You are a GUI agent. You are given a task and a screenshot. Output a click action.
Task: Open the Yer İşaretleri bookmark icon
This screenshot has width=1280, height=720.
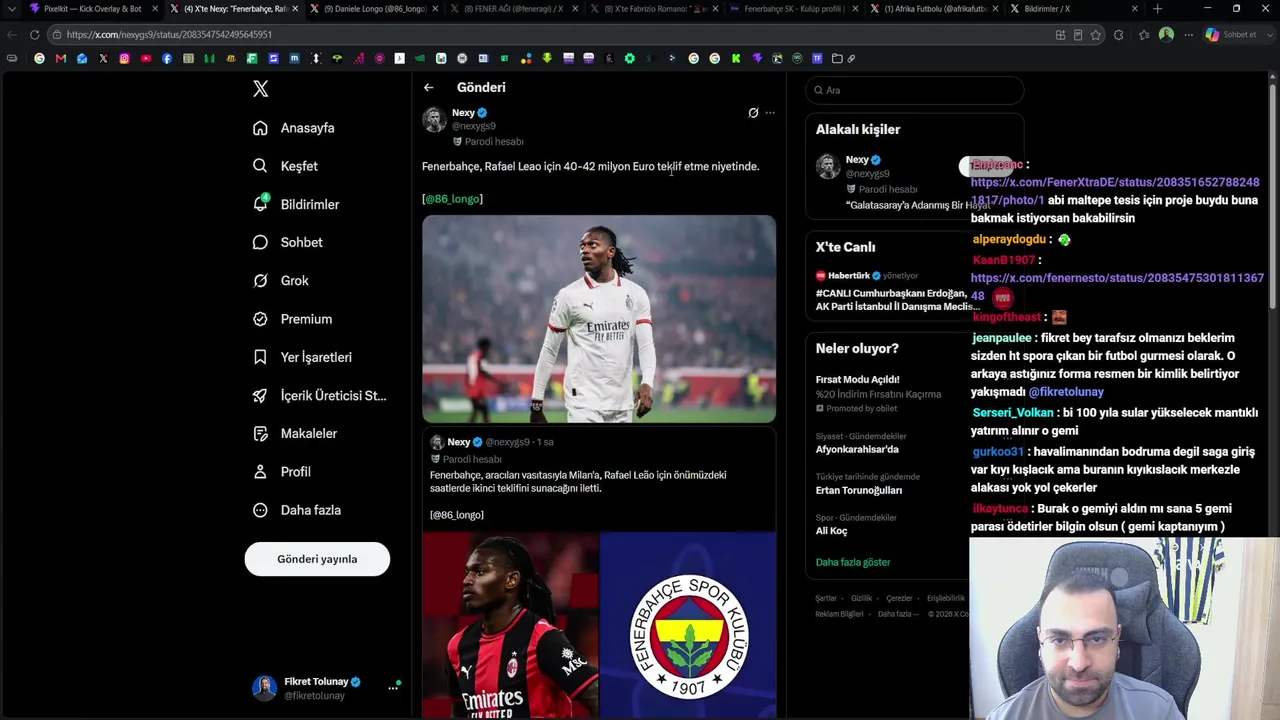coord(260,357)
